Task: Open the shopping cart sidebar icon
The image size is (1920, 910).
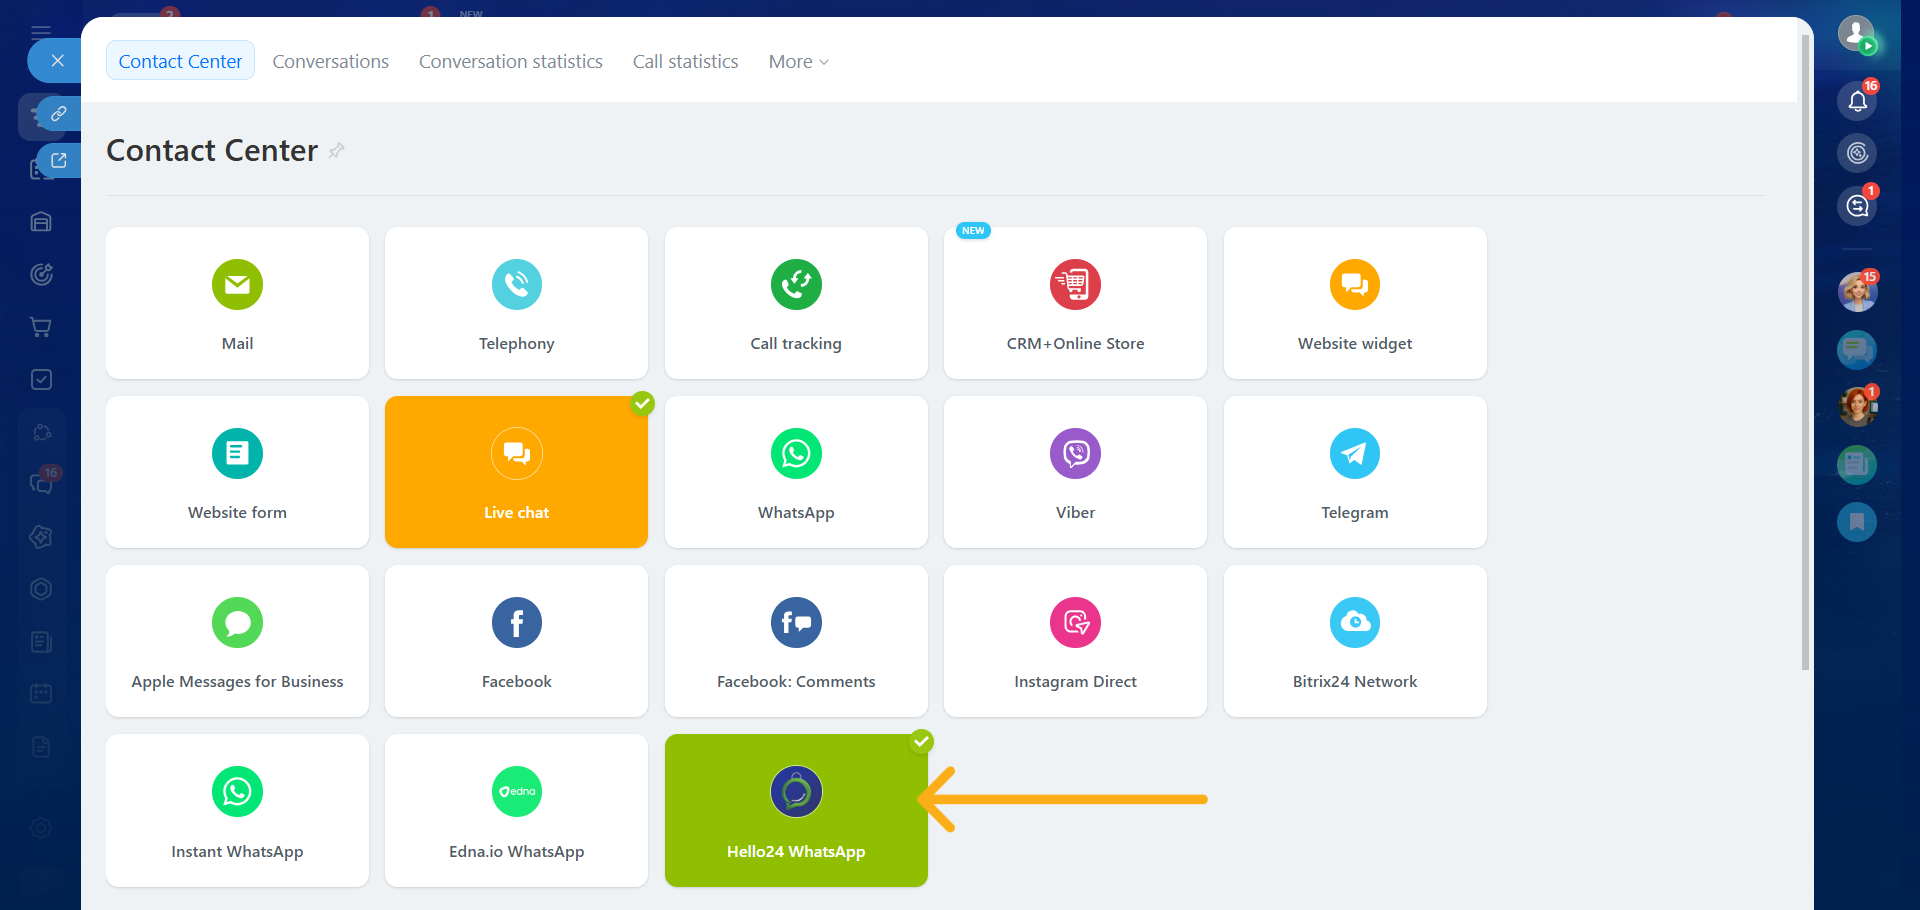Action: click(x=41, y=327)
